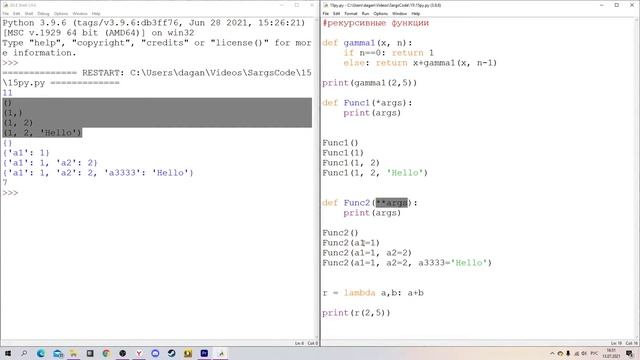This screenshot has height=360, width=640.
Task: Switch to Python IDLE taskbar icon
Action: tap(221, 353)
